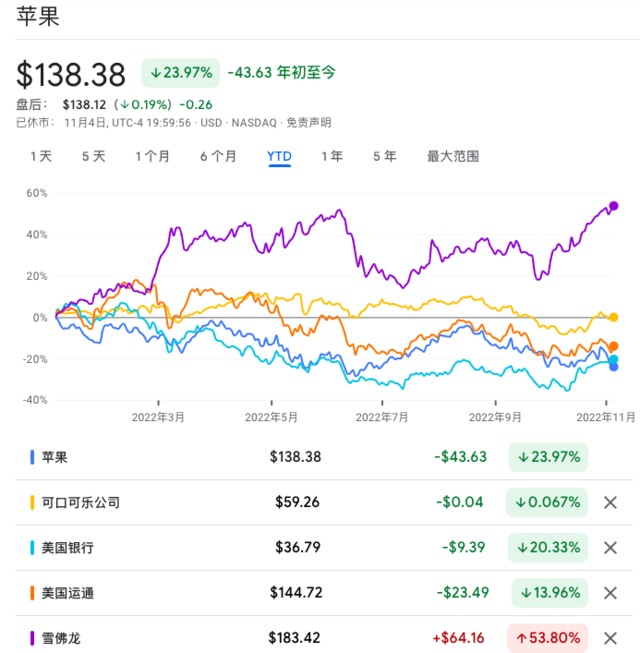
Task: Open the 免责声明 disclaimer link
Action: click(309, 122)
